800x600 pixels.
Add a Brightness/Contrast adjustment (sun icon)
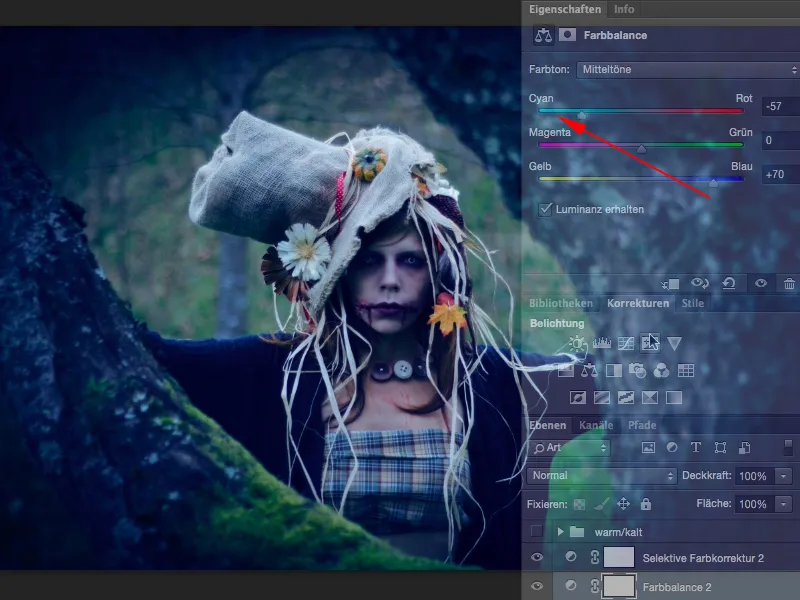(x=578, y=343)
